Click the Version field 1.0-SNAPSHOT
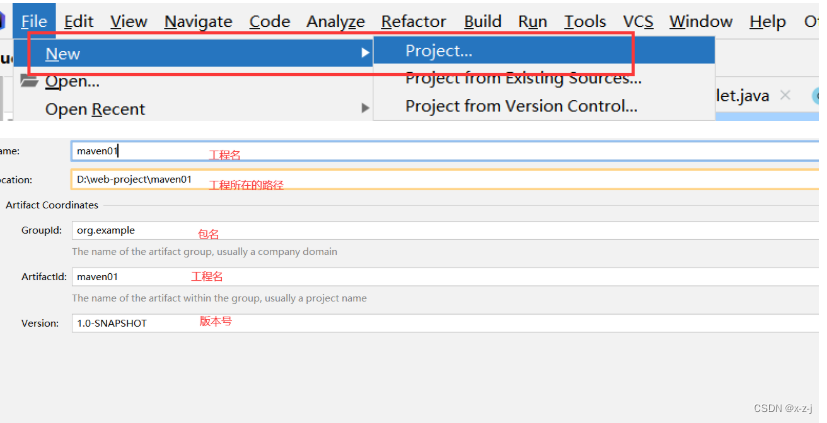Image resolution: width=827 pixels, height=423 pixels. pyautogui.click(x=445, y=323)
